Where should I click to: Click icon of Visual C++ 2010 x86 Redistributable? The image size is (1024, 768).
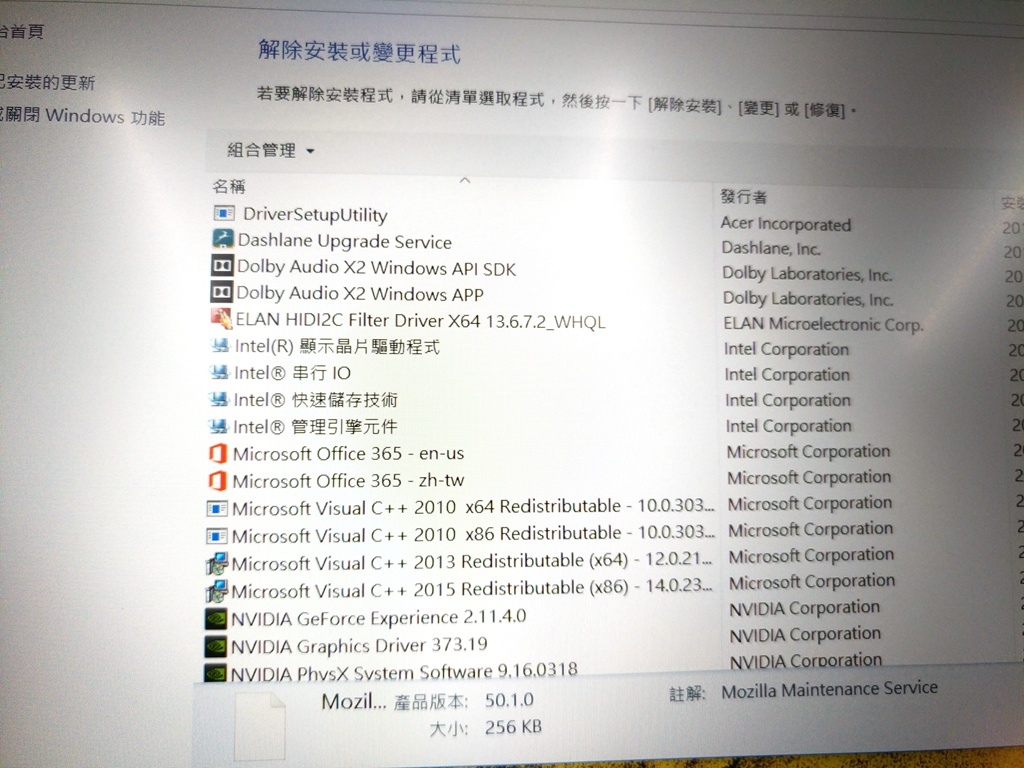tap(216, 536)
